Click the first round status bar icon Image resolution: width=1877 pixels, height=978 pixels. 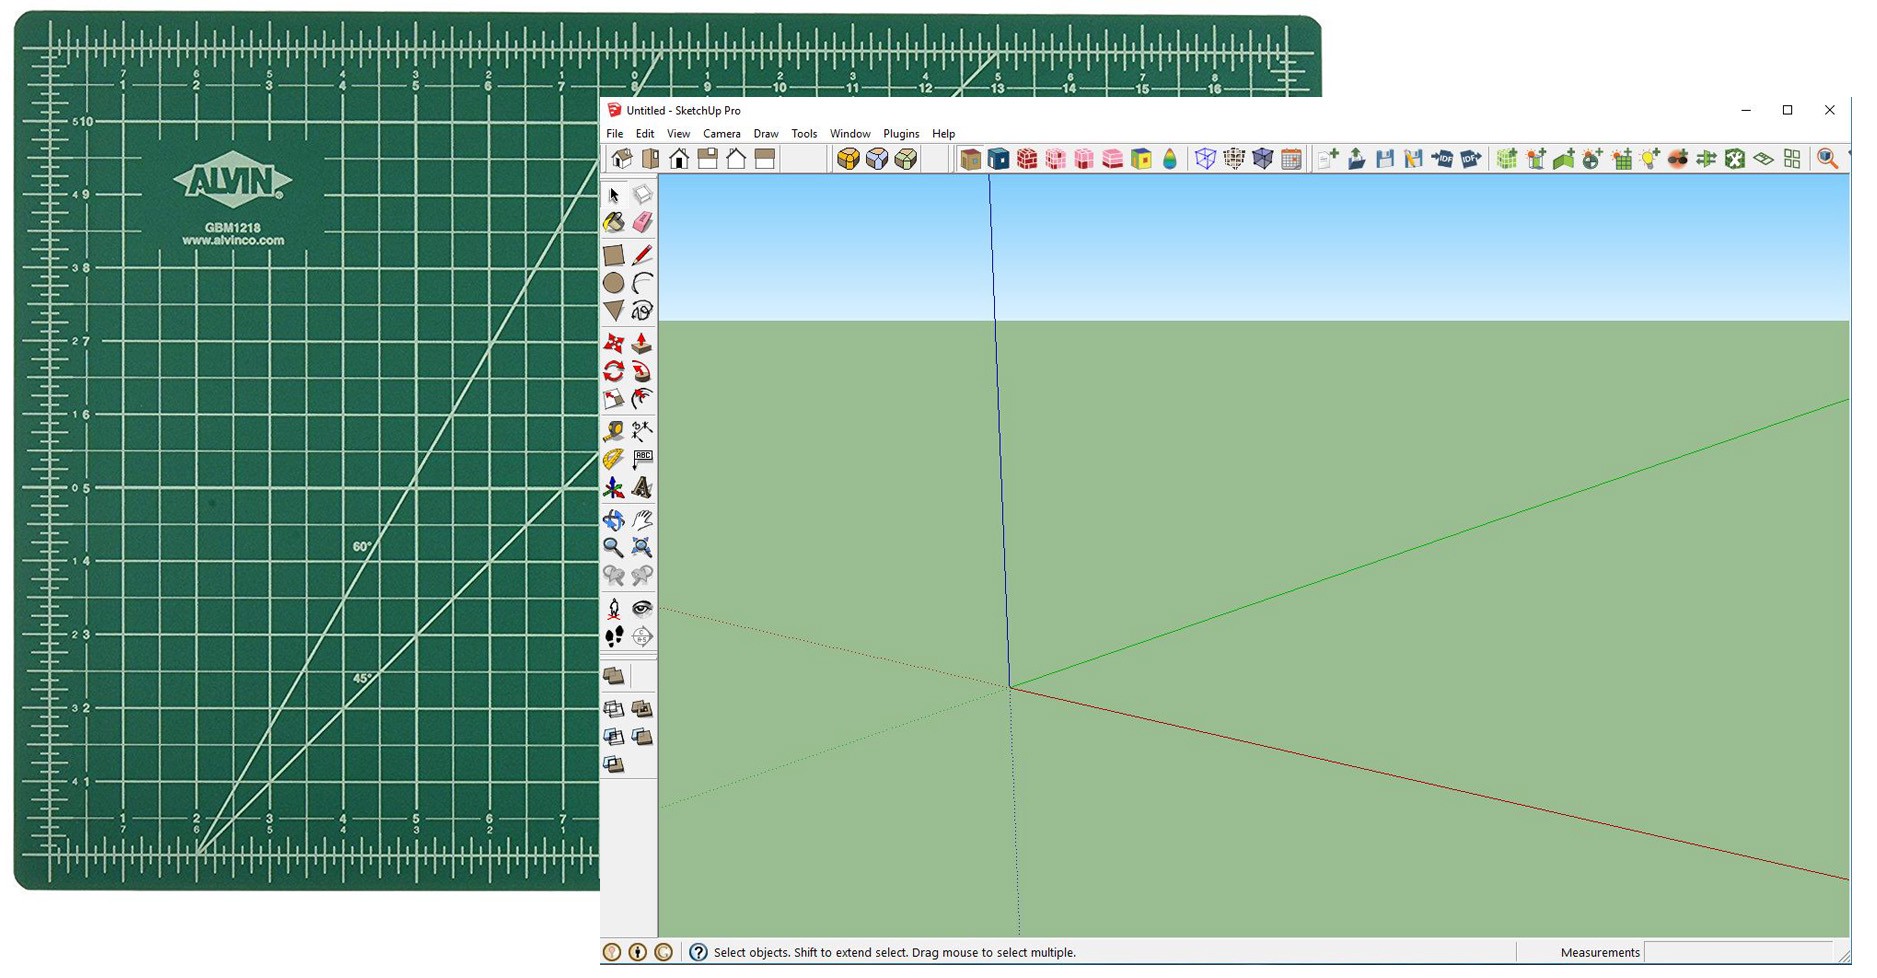(x=612, y=952)
